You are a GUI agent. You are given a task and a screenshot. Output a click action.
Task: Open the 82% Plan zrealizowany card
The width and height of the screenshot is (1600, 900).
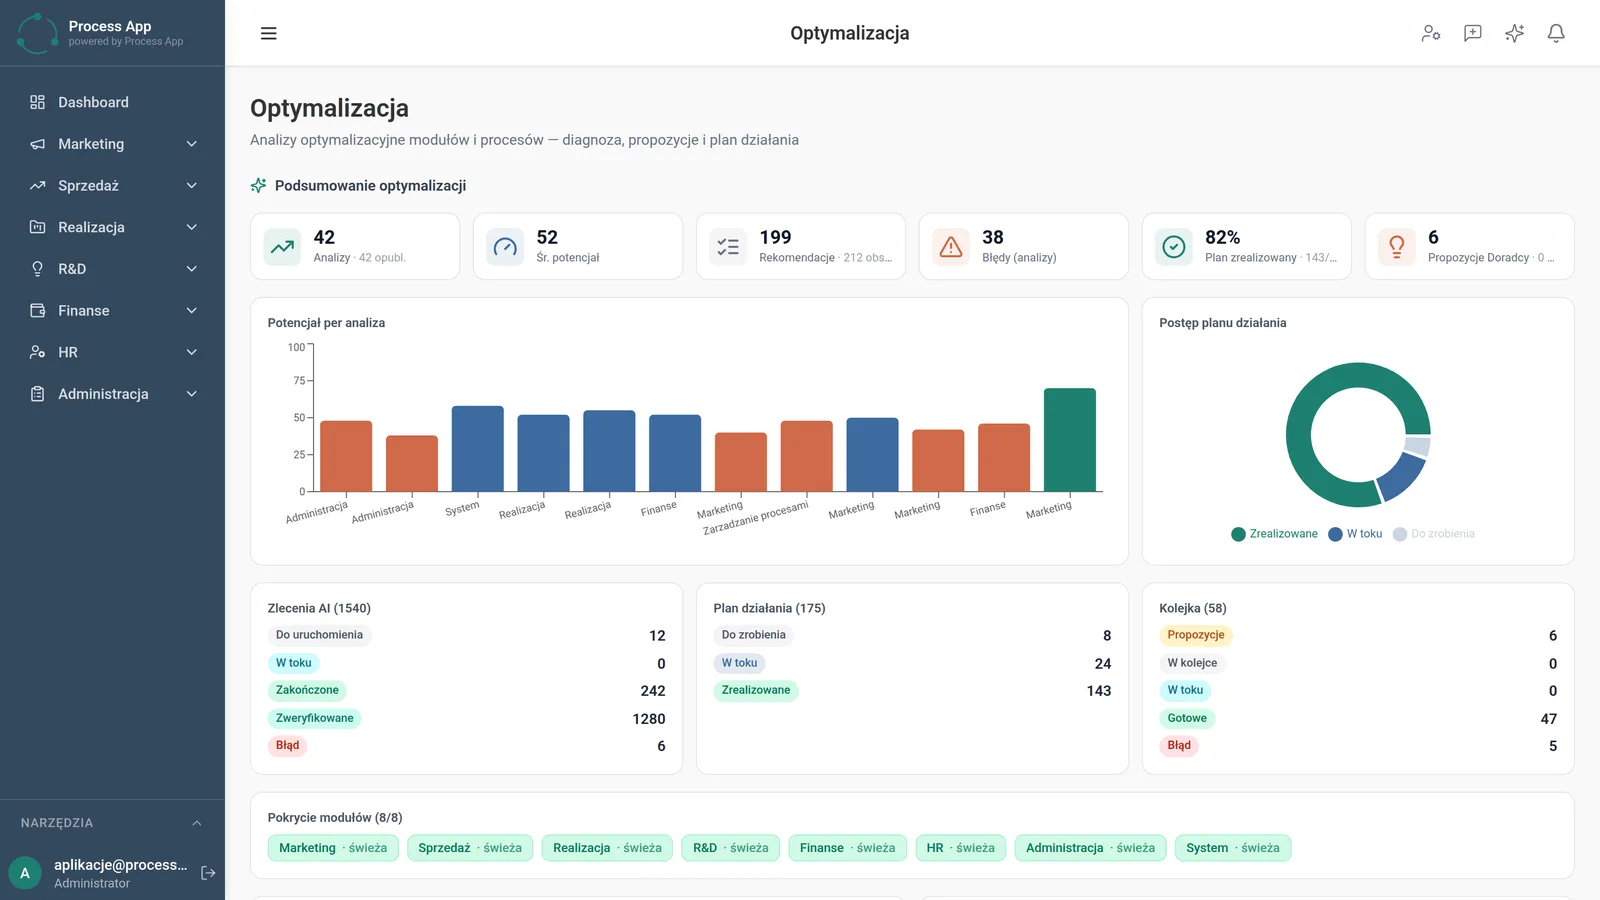coord(1247,246)
